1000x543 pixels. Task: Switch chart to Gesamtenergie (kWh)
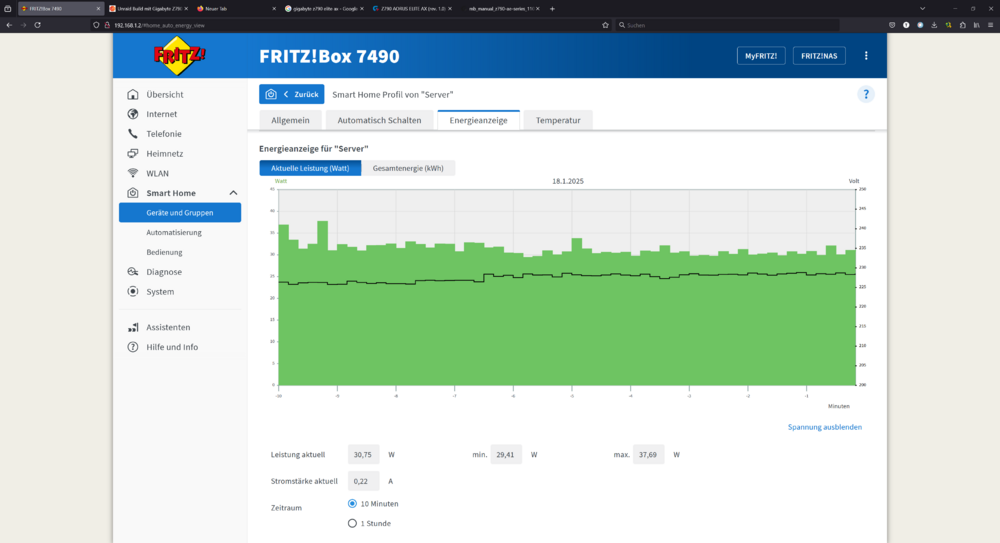click(408, 168)
